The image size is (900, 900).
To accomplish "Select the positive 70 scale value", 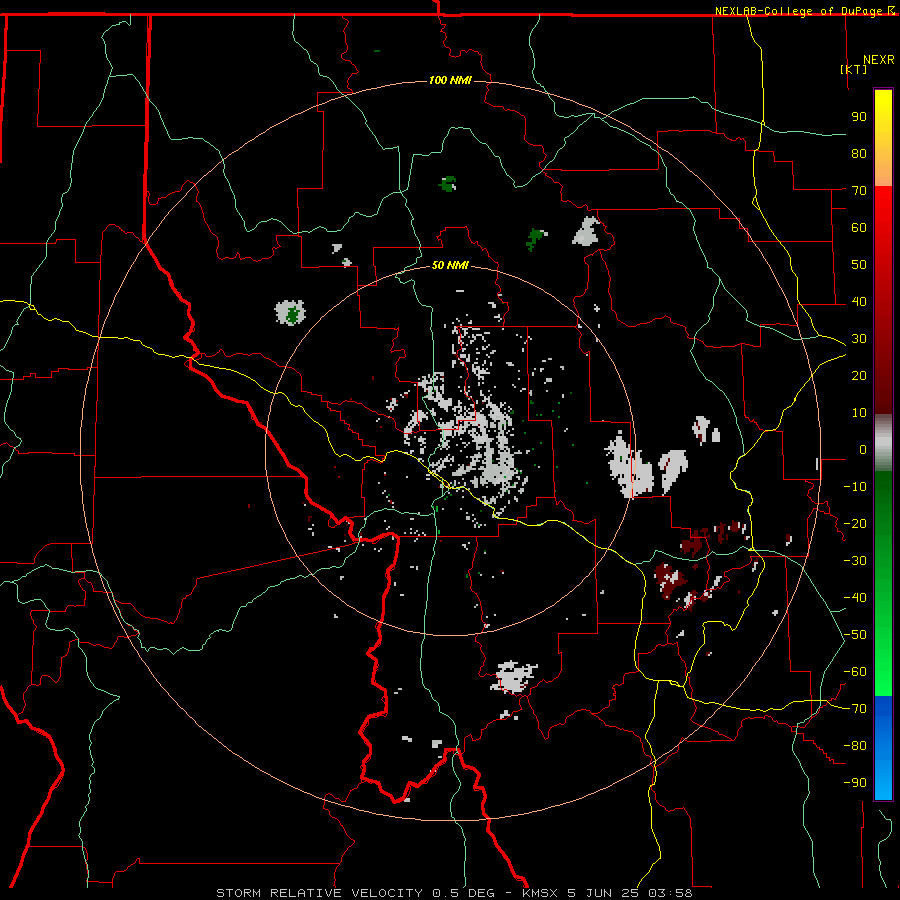I will coord(859,191).
